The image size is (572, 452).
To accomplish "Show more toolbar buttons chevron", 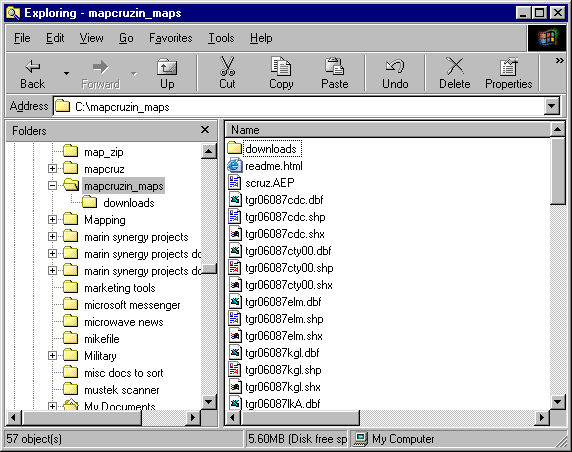I will coord(559,61).
